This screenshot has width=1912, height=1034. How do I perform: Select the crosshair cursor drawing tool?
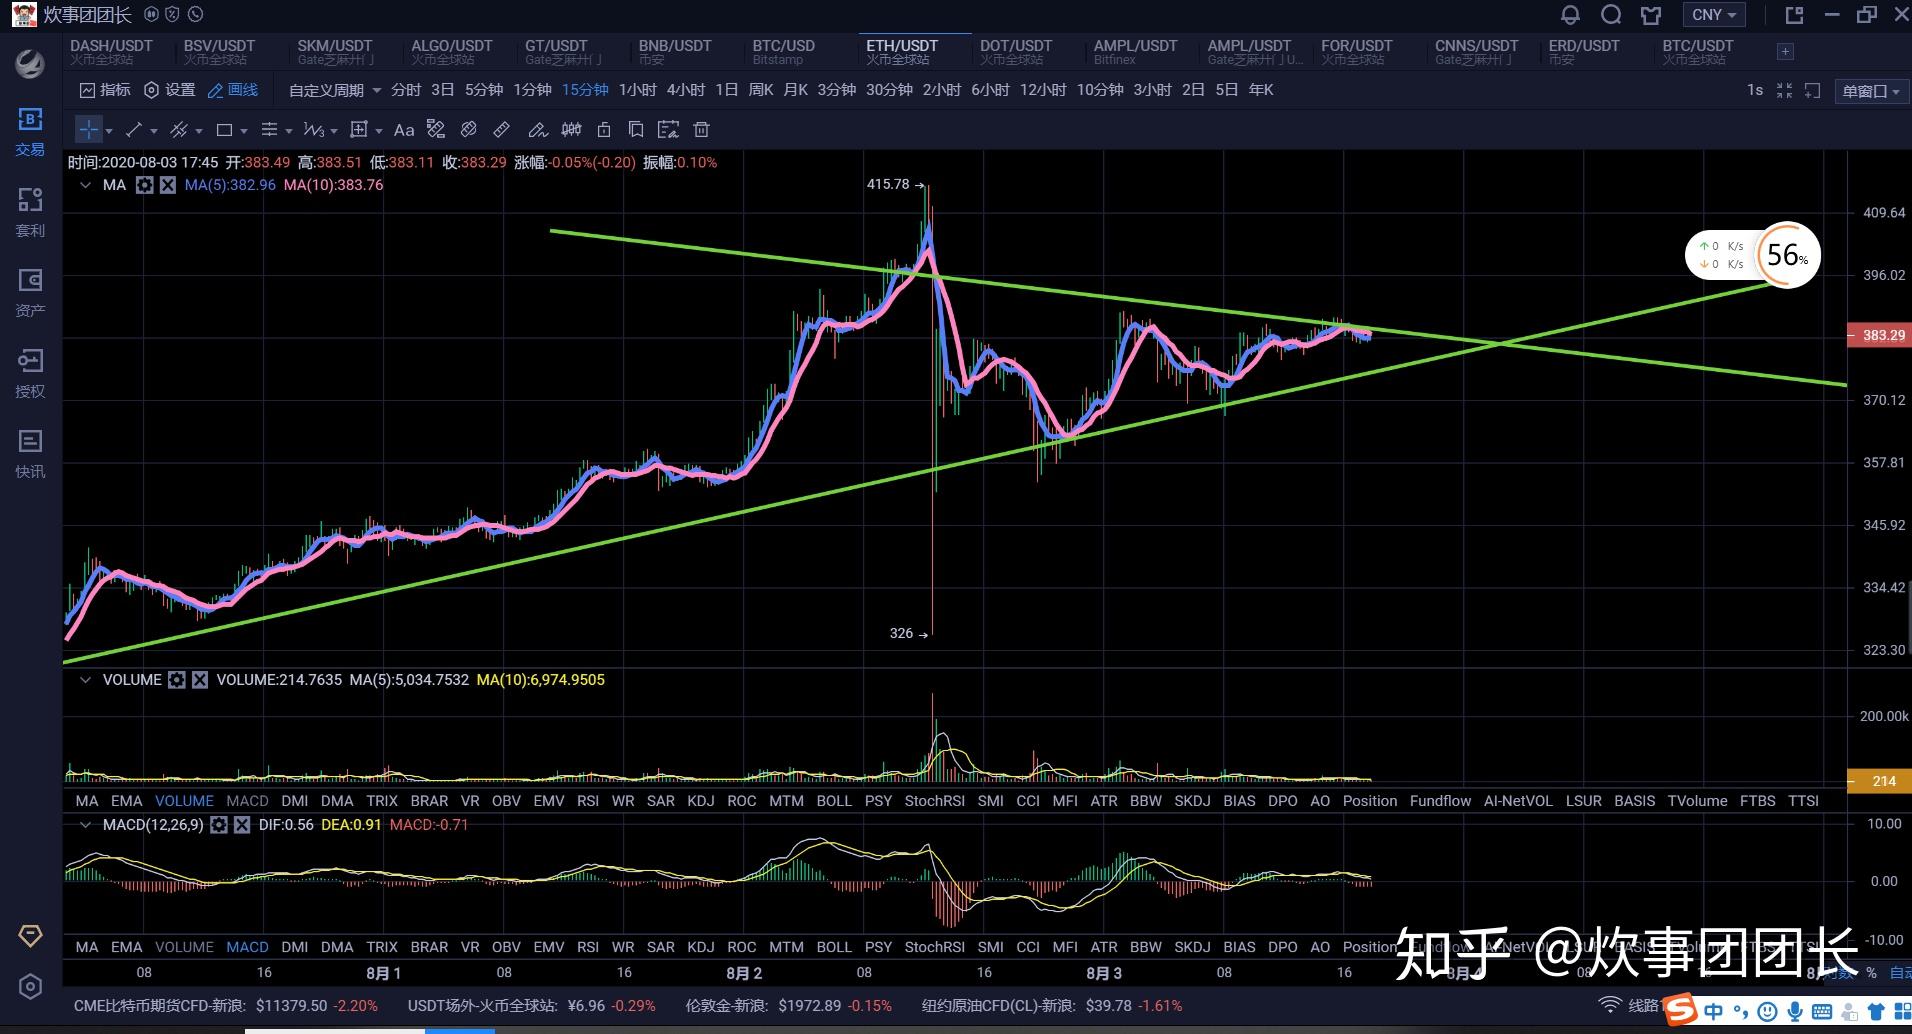click(89, 130)
